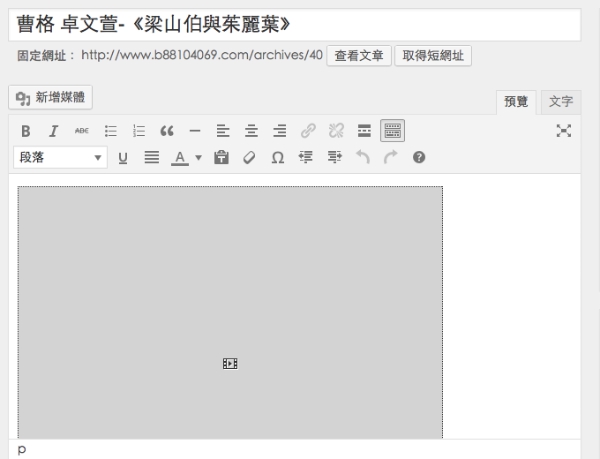The image size is (600, 459).
Task: Focus the post title field
Action: click(295, 24)
